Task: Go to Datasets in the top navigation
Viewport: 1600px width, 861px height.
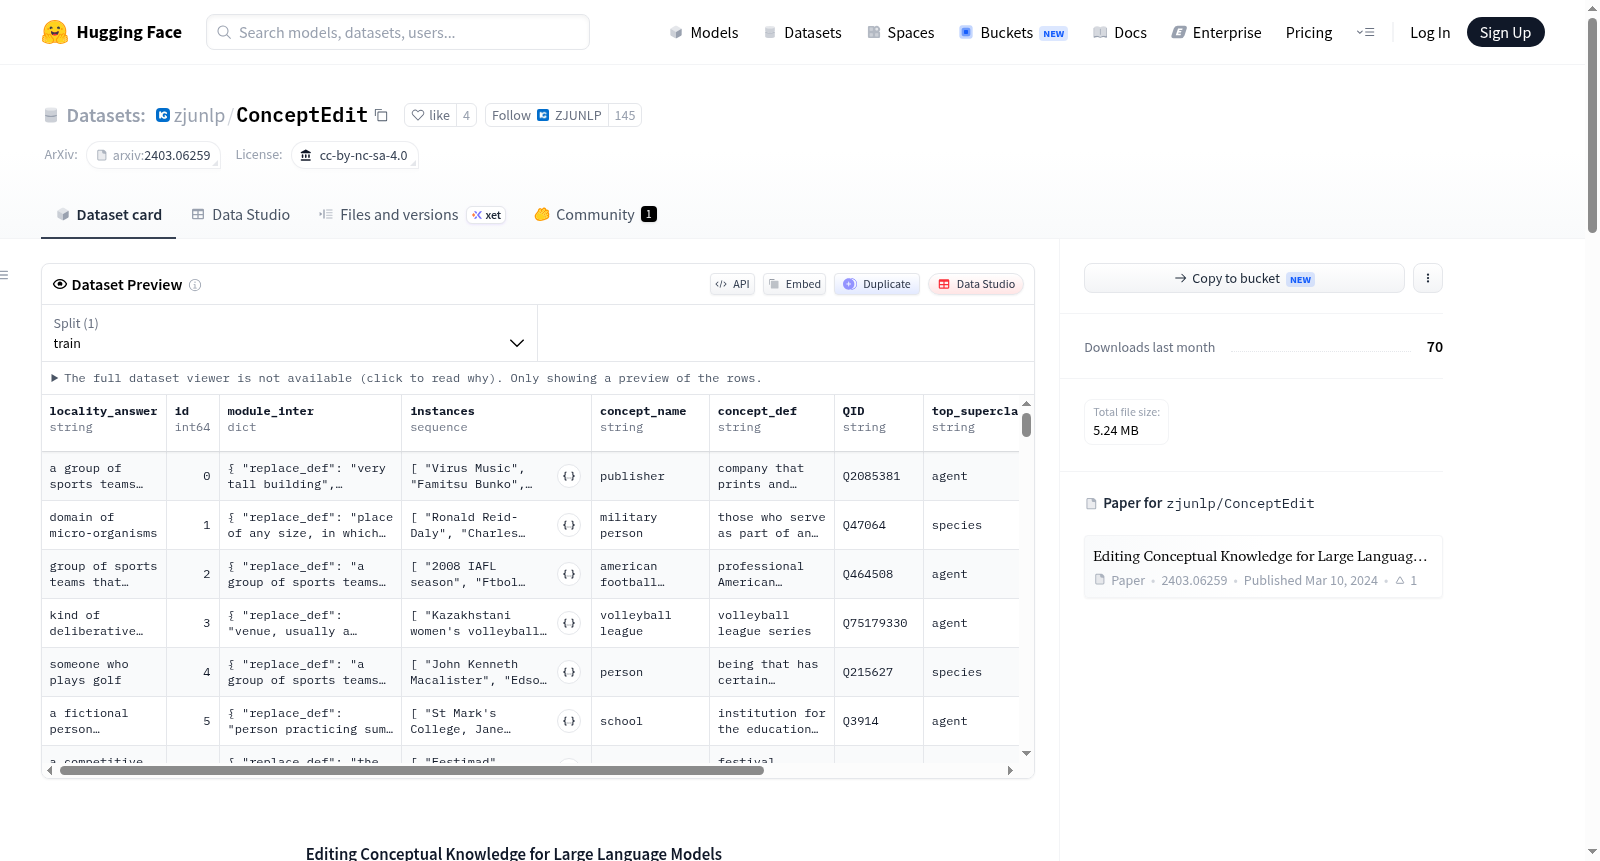Action: coord(803,32)
